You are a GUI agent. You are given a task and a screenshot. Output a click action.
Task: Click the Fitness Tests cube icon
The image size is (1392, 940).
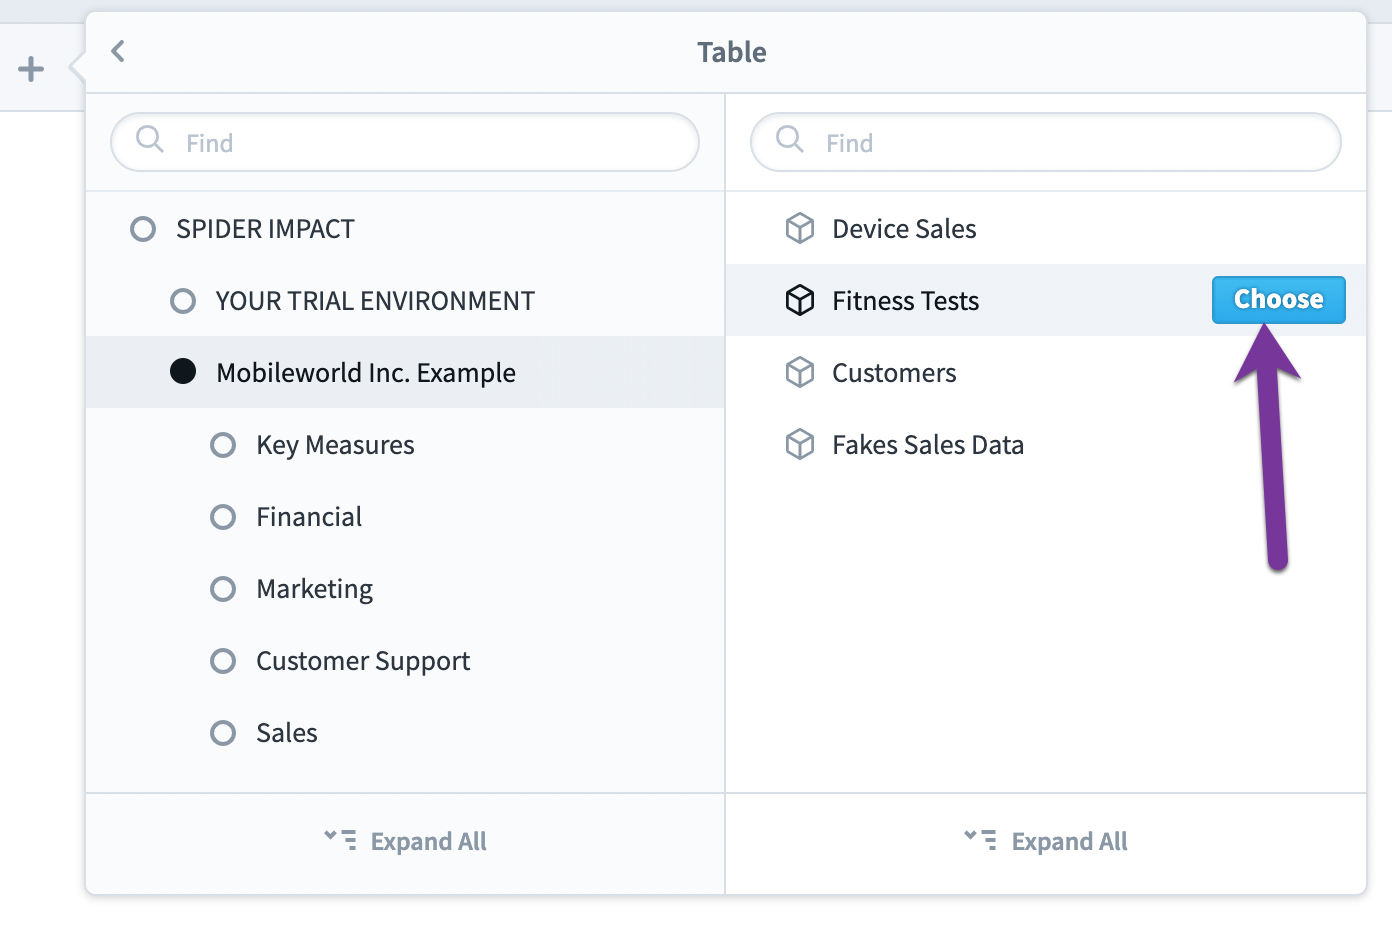(800, 300)
